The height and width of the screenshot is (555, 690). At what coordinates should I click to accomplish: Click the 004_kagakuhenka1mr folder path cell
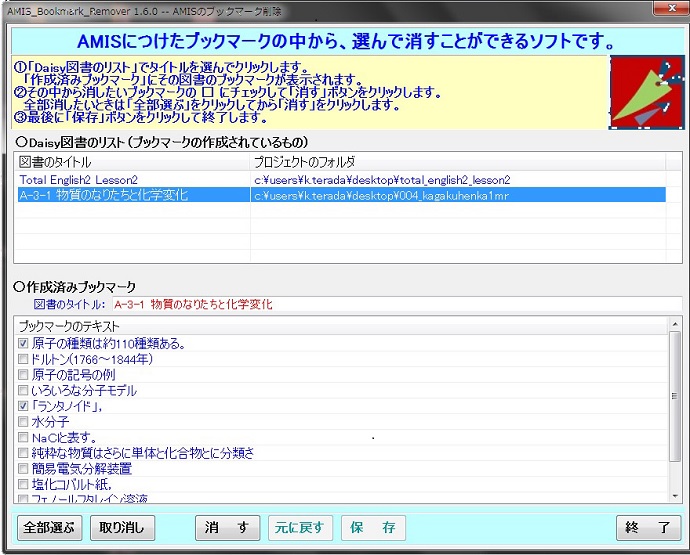click(x=458, y=195)
